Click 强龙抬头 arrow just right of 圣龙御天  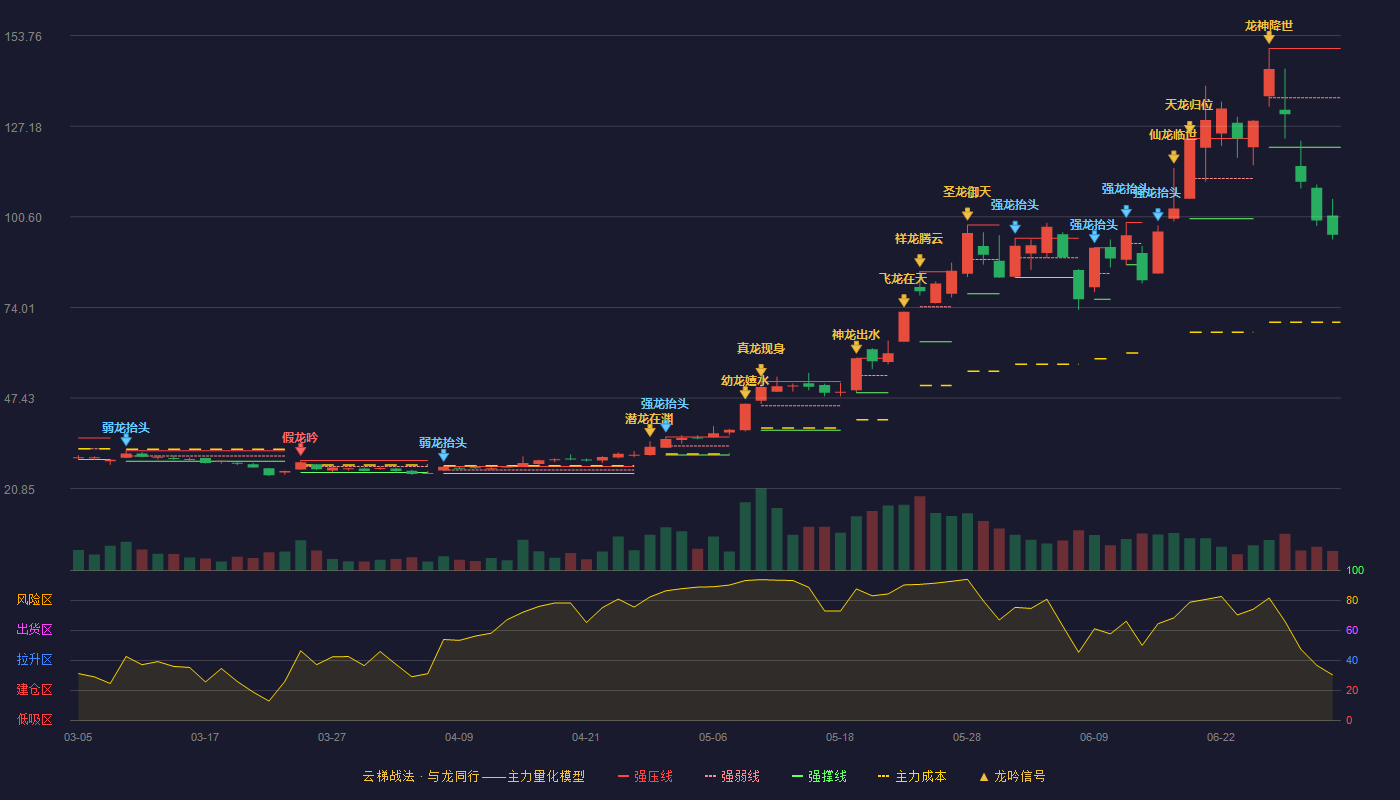click(1015, 228)
